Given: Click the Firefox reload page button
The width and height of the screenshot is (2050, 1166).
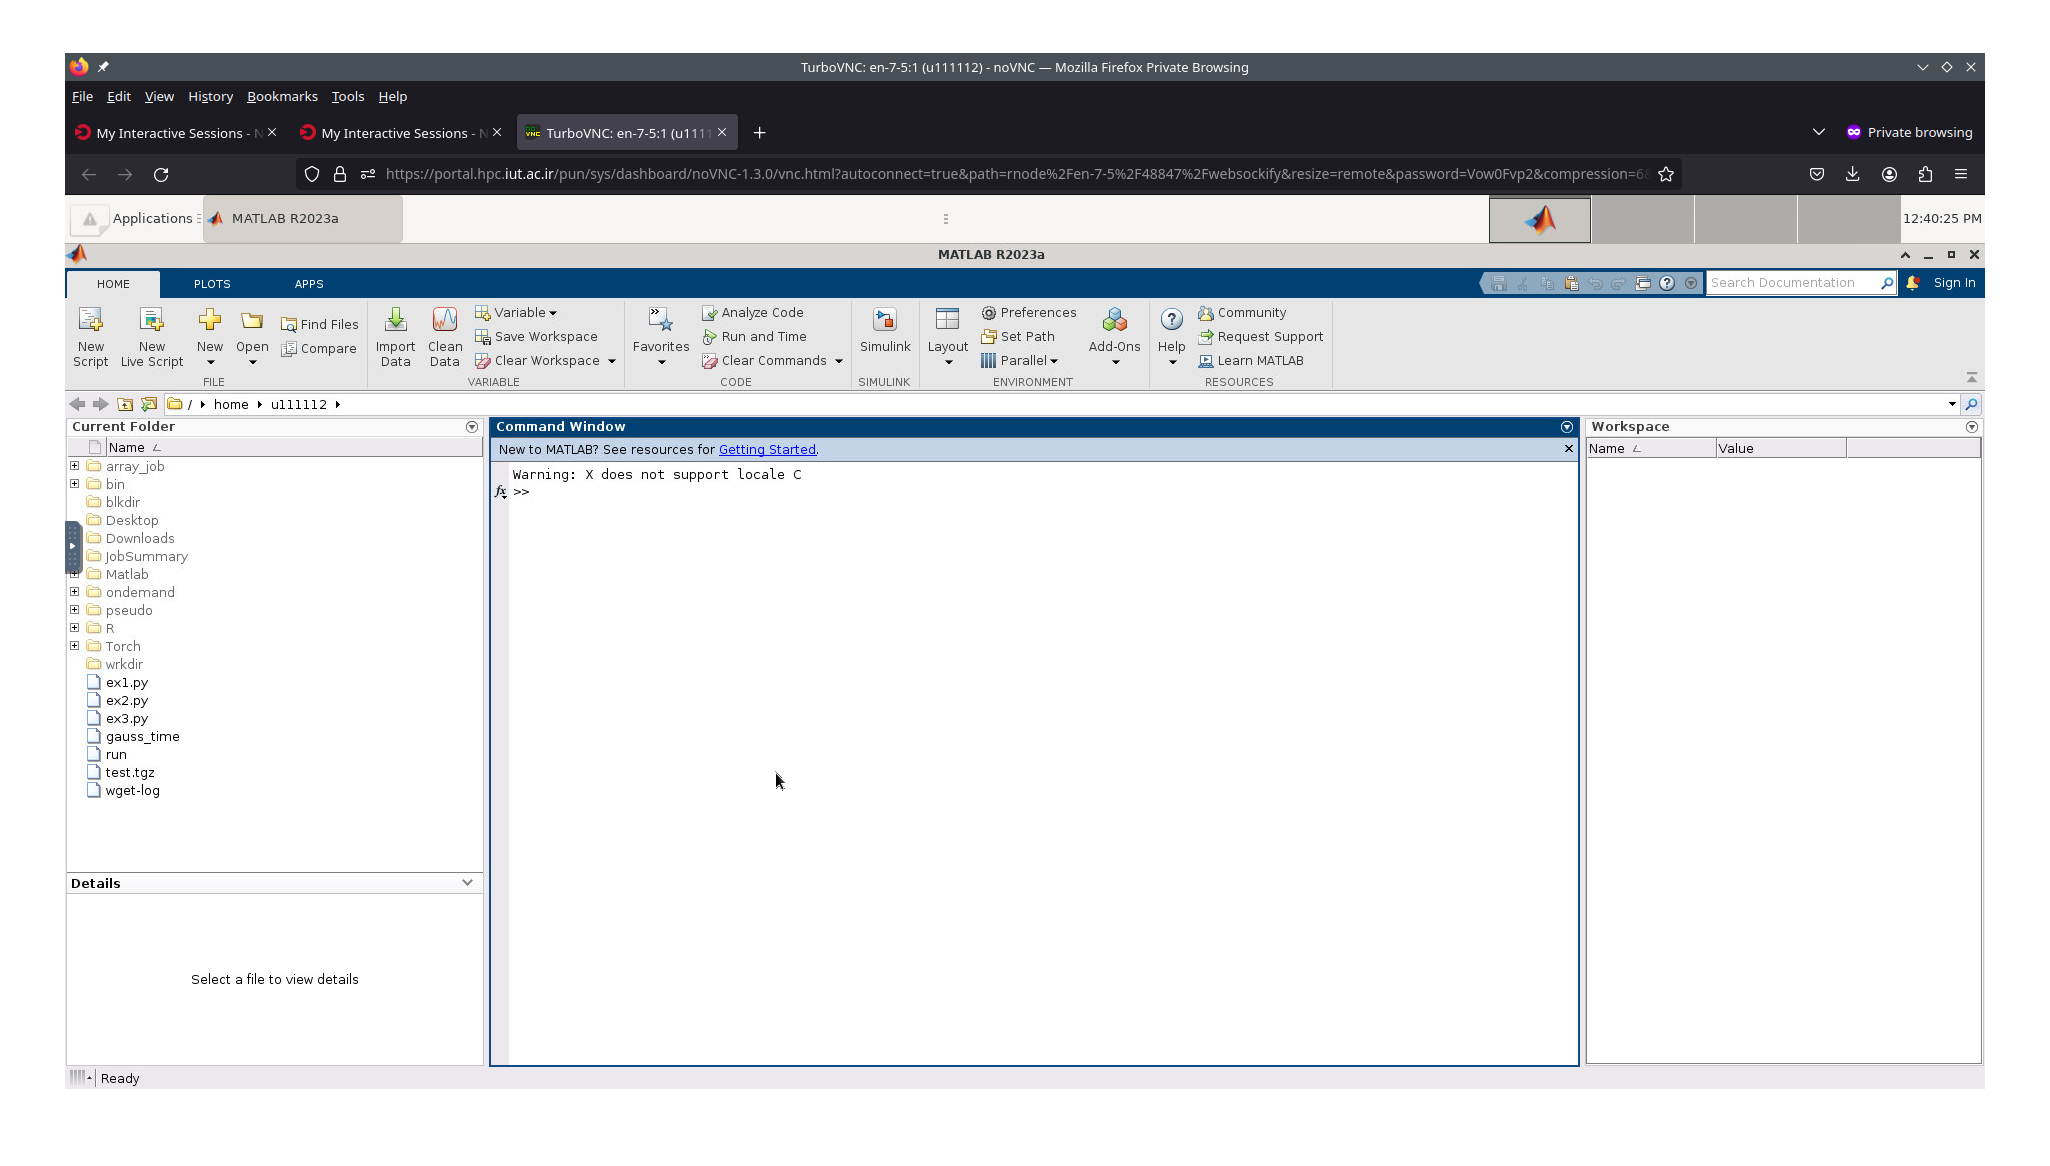Looking at the screenshot, I should coord(161,174).
